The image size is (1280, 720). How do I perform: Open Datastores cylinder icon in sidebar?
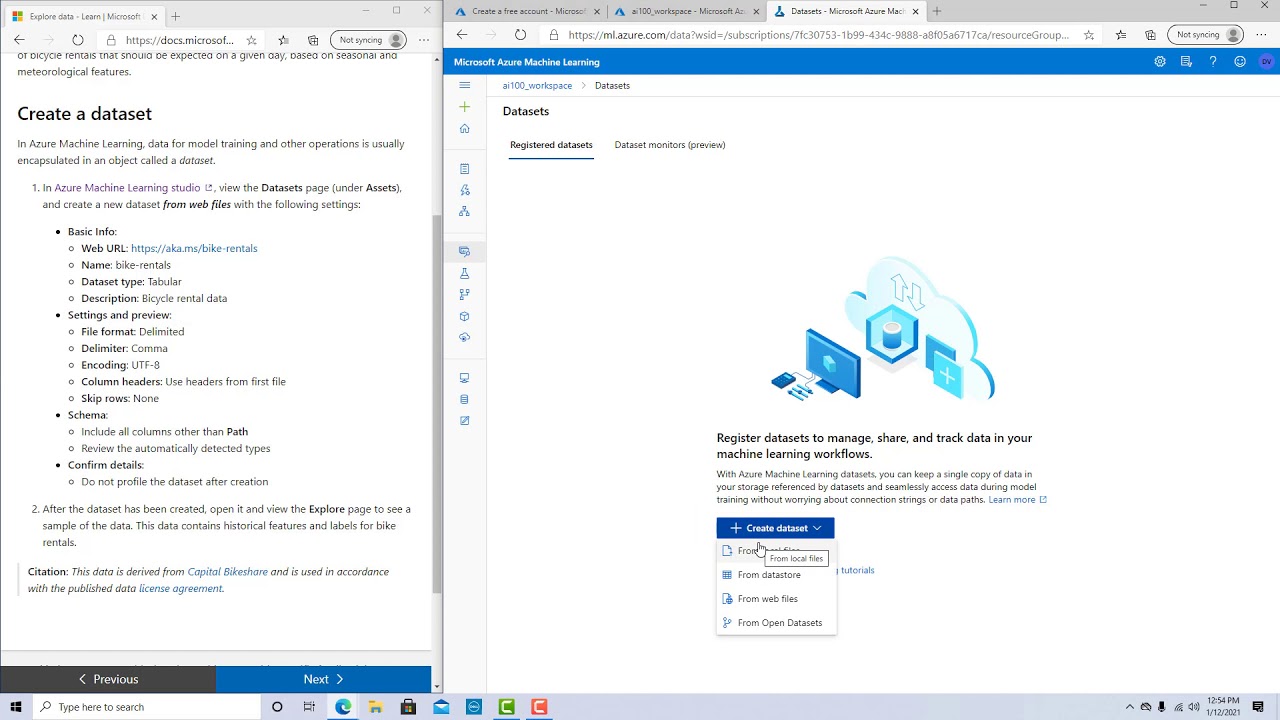coord(464,399)
